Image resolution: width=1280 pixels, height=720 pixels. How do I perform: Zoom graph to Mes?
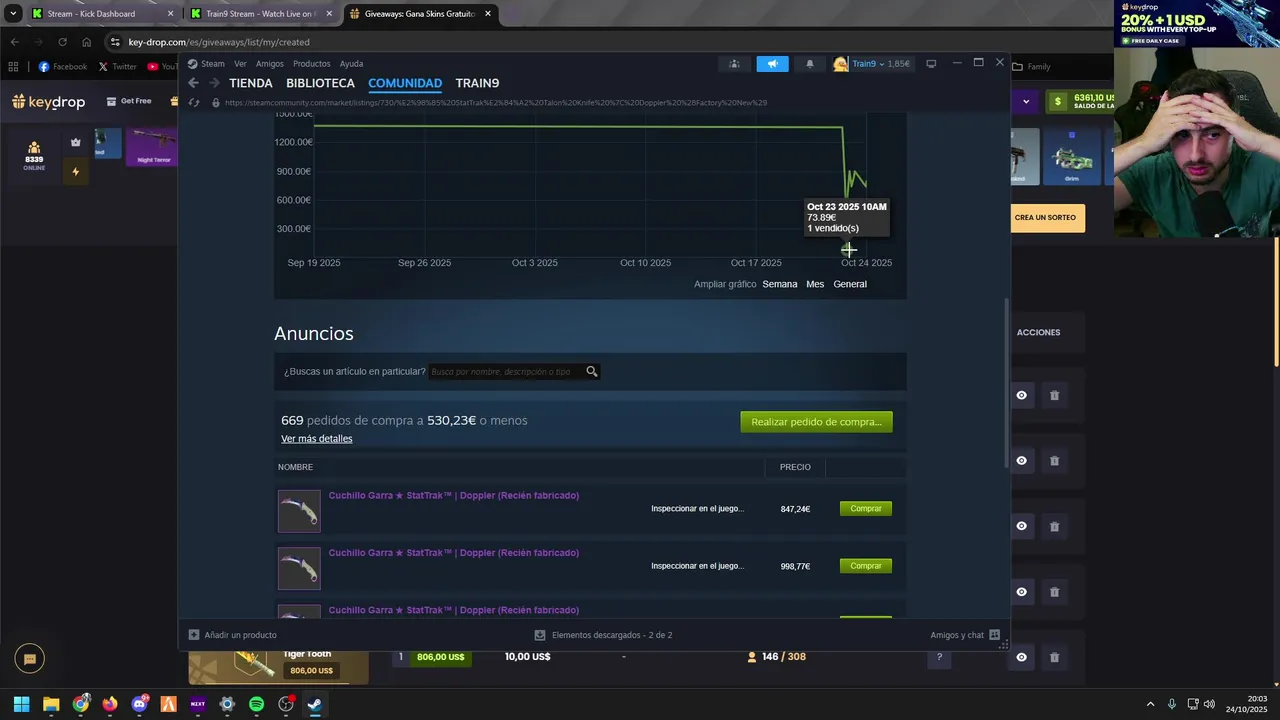(x=815, y=284)
